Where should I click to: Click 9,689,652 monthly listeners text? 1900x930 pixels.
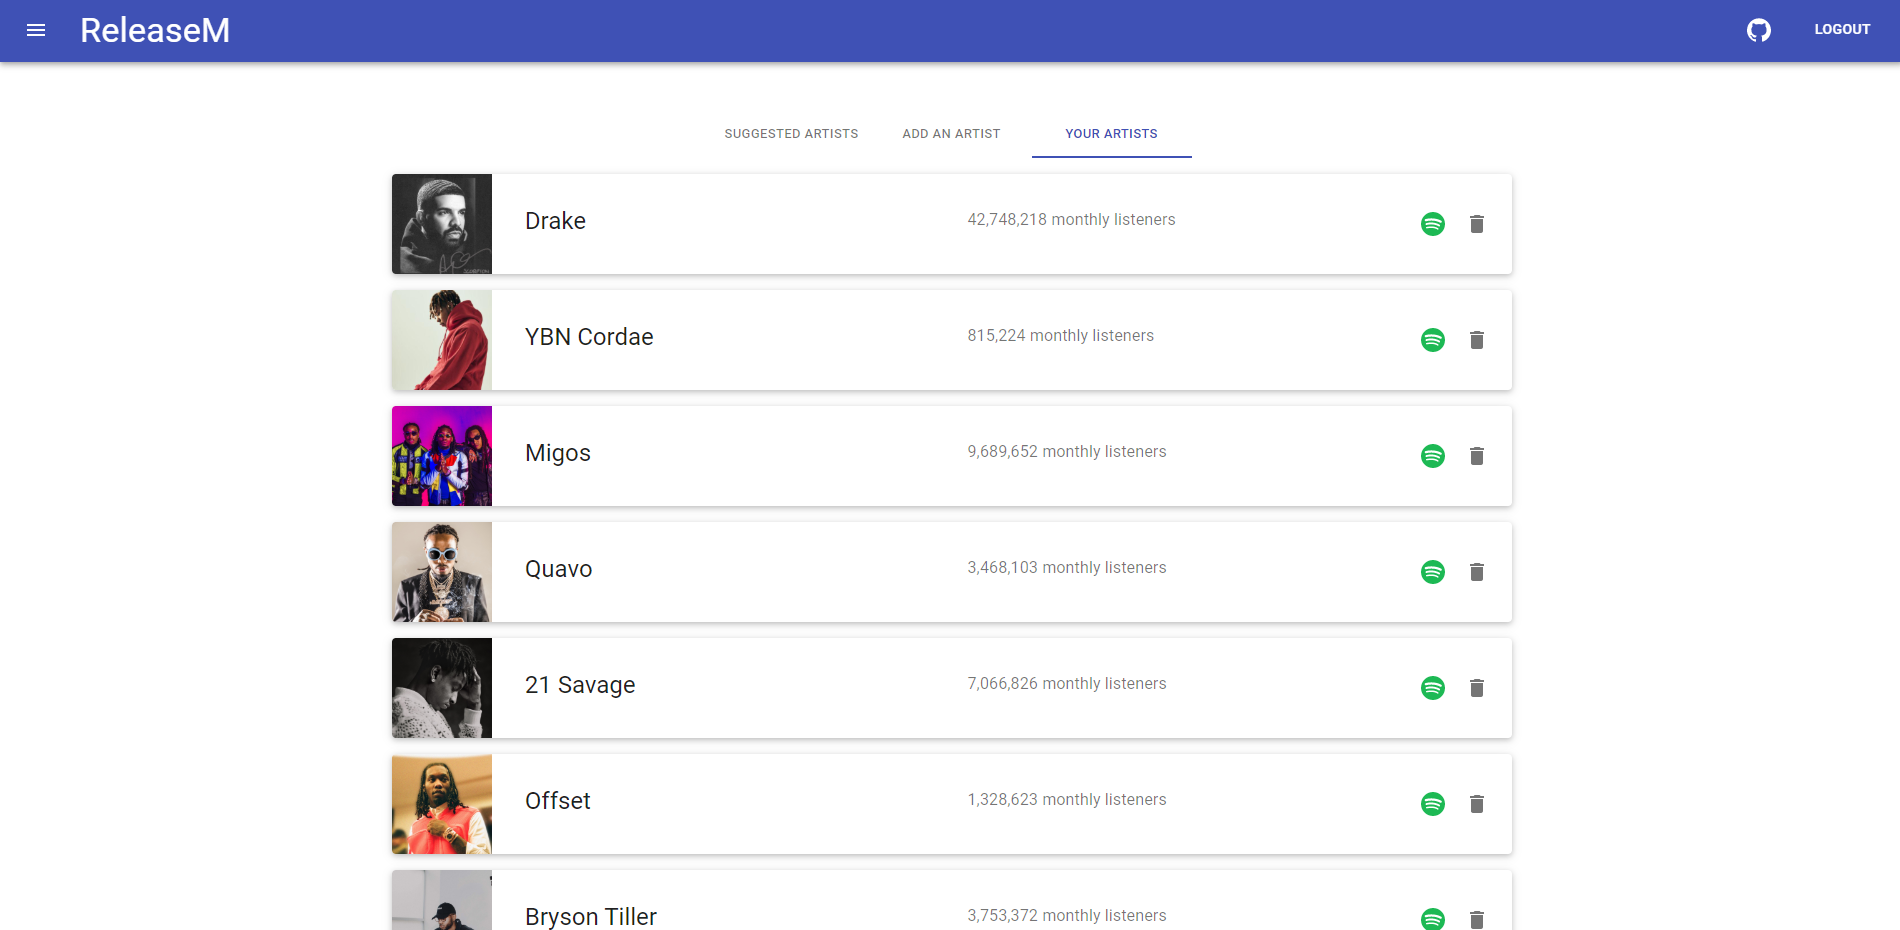point(1066,452)
